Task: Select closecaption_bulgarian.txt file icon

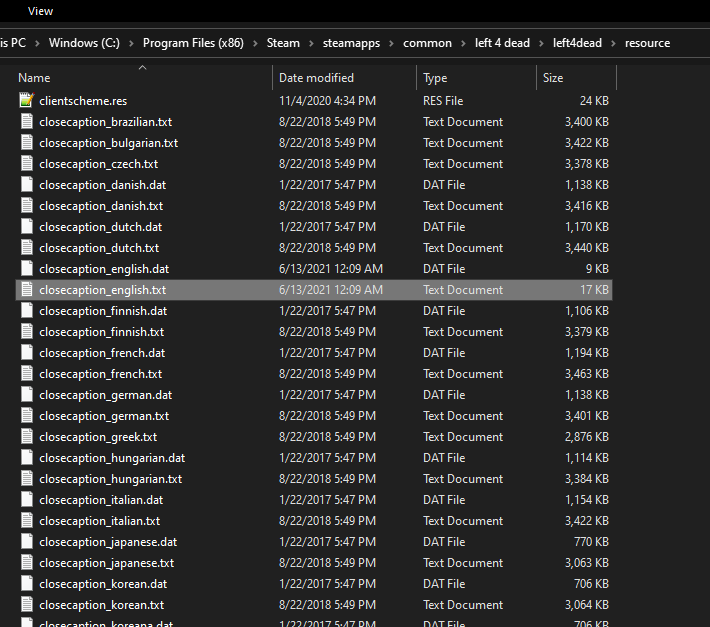Action: pos(27,143)
